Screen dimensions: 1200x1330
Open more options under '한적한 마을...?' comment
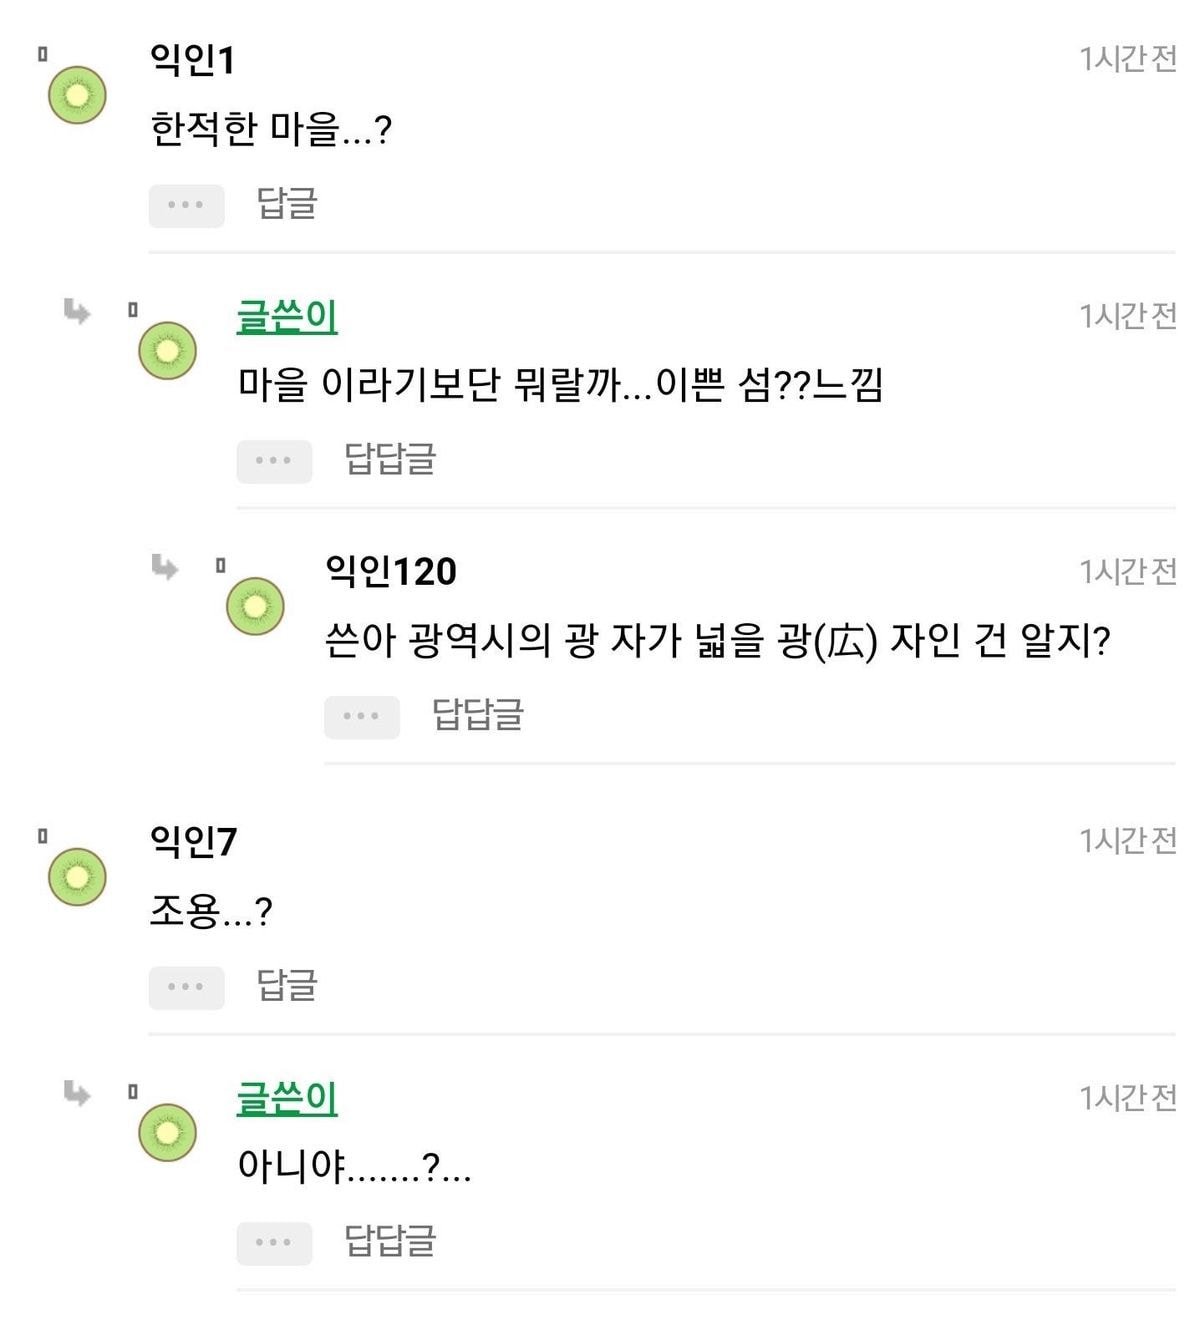(x=186, y=206)
